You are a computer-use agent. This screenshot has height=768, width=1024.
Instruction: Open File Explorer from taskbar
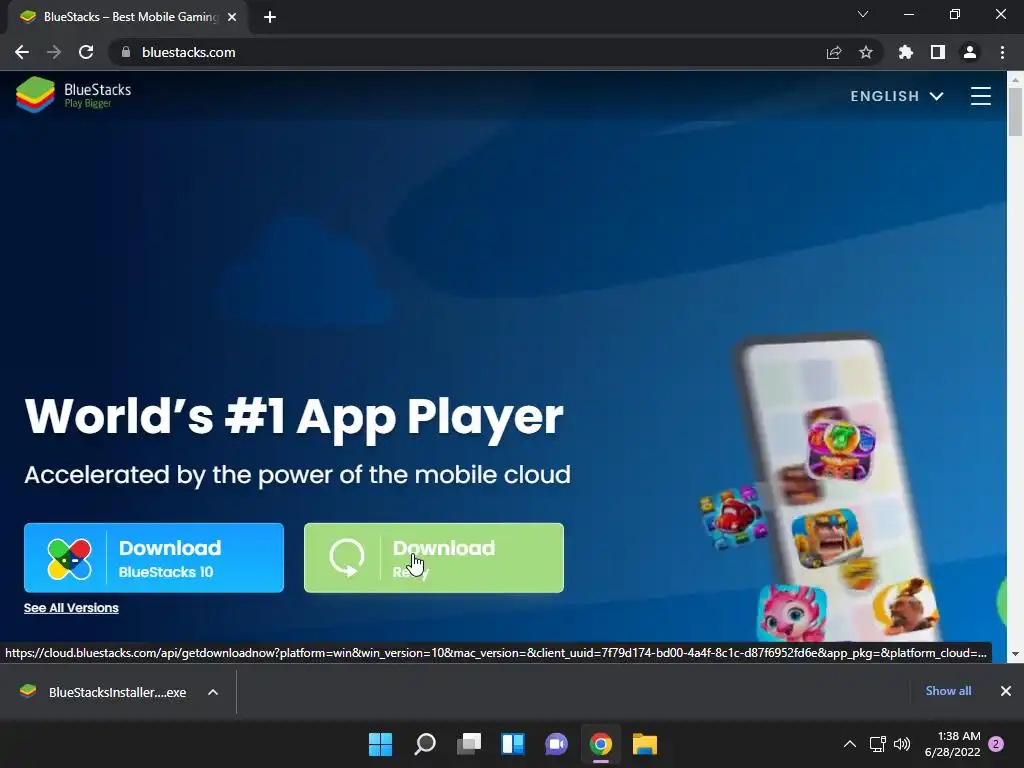[645, 744]
